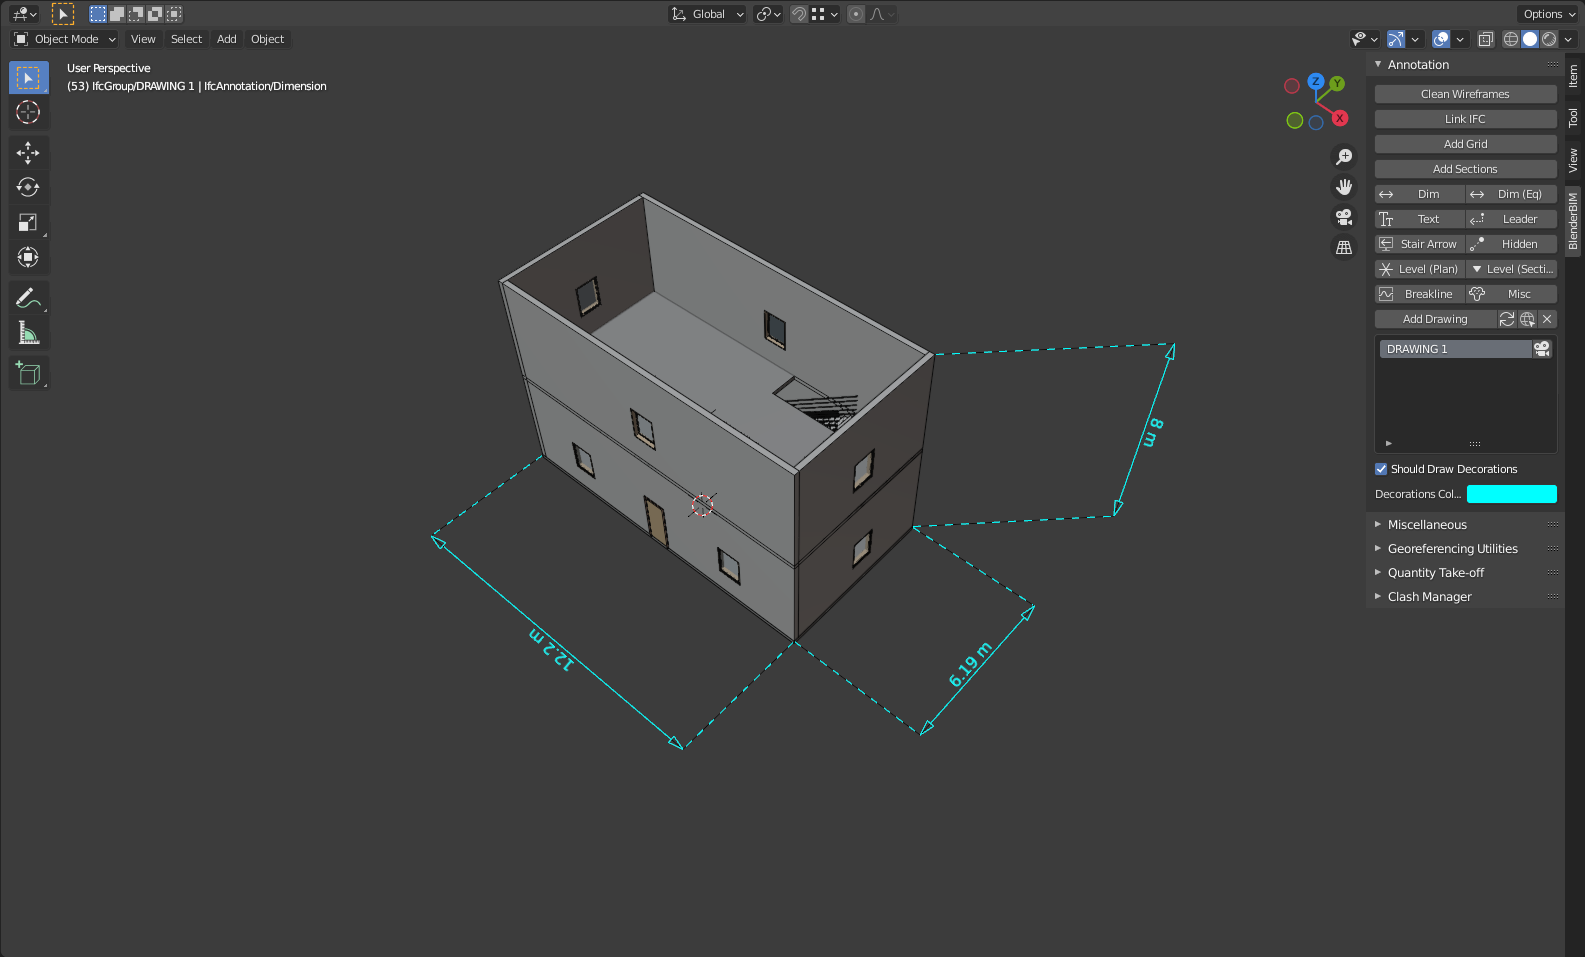Screen dimensions: 1585x957
Task: Toggle camera view in viewport
Action: (1344, 217)
